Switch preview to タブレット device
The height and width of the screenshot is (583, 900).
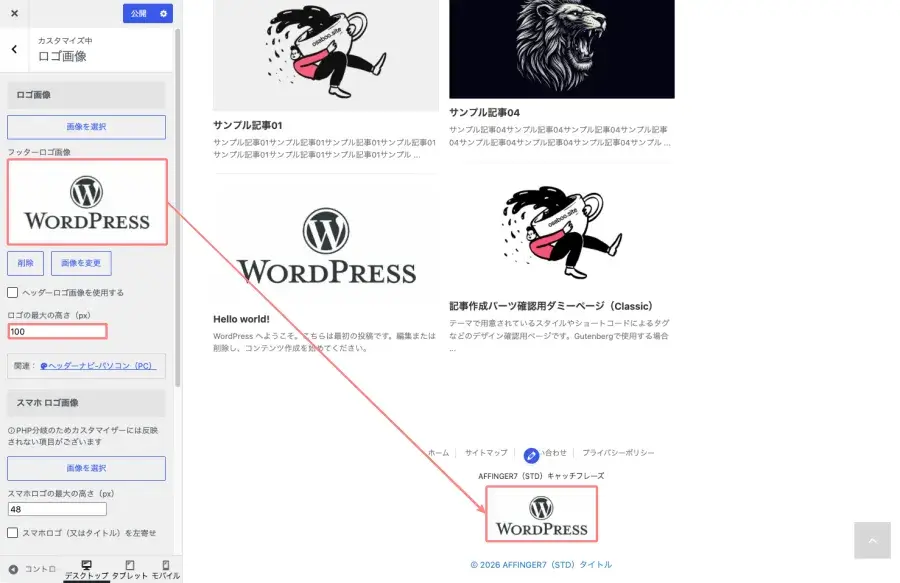pos(130,570)
